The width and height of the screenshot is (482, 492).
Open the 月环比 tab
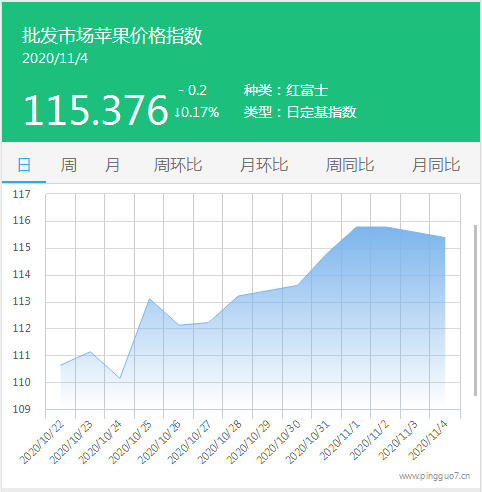264,165
